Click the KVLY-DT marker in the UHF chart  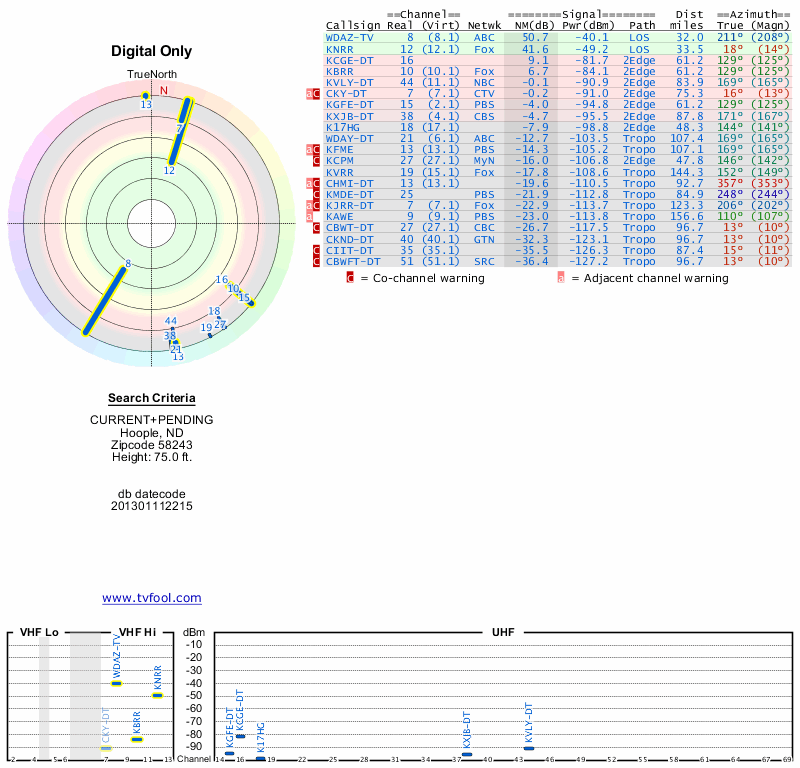pos(529,748)
